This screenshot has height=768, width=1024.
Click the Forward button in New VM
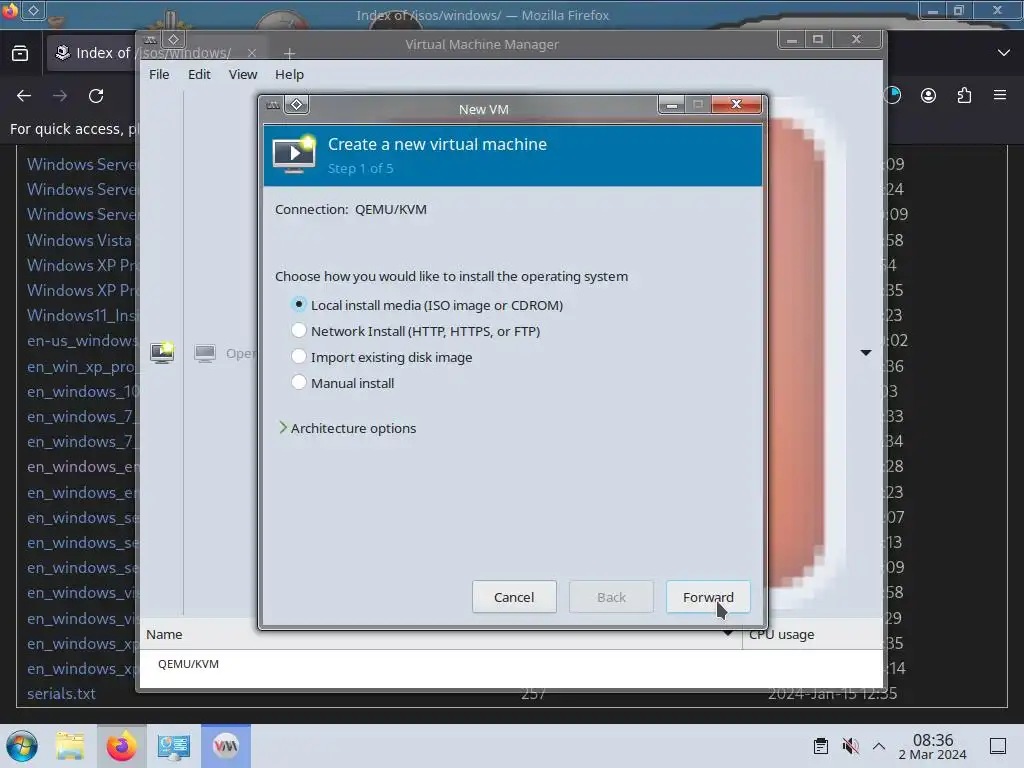point(708,597)
